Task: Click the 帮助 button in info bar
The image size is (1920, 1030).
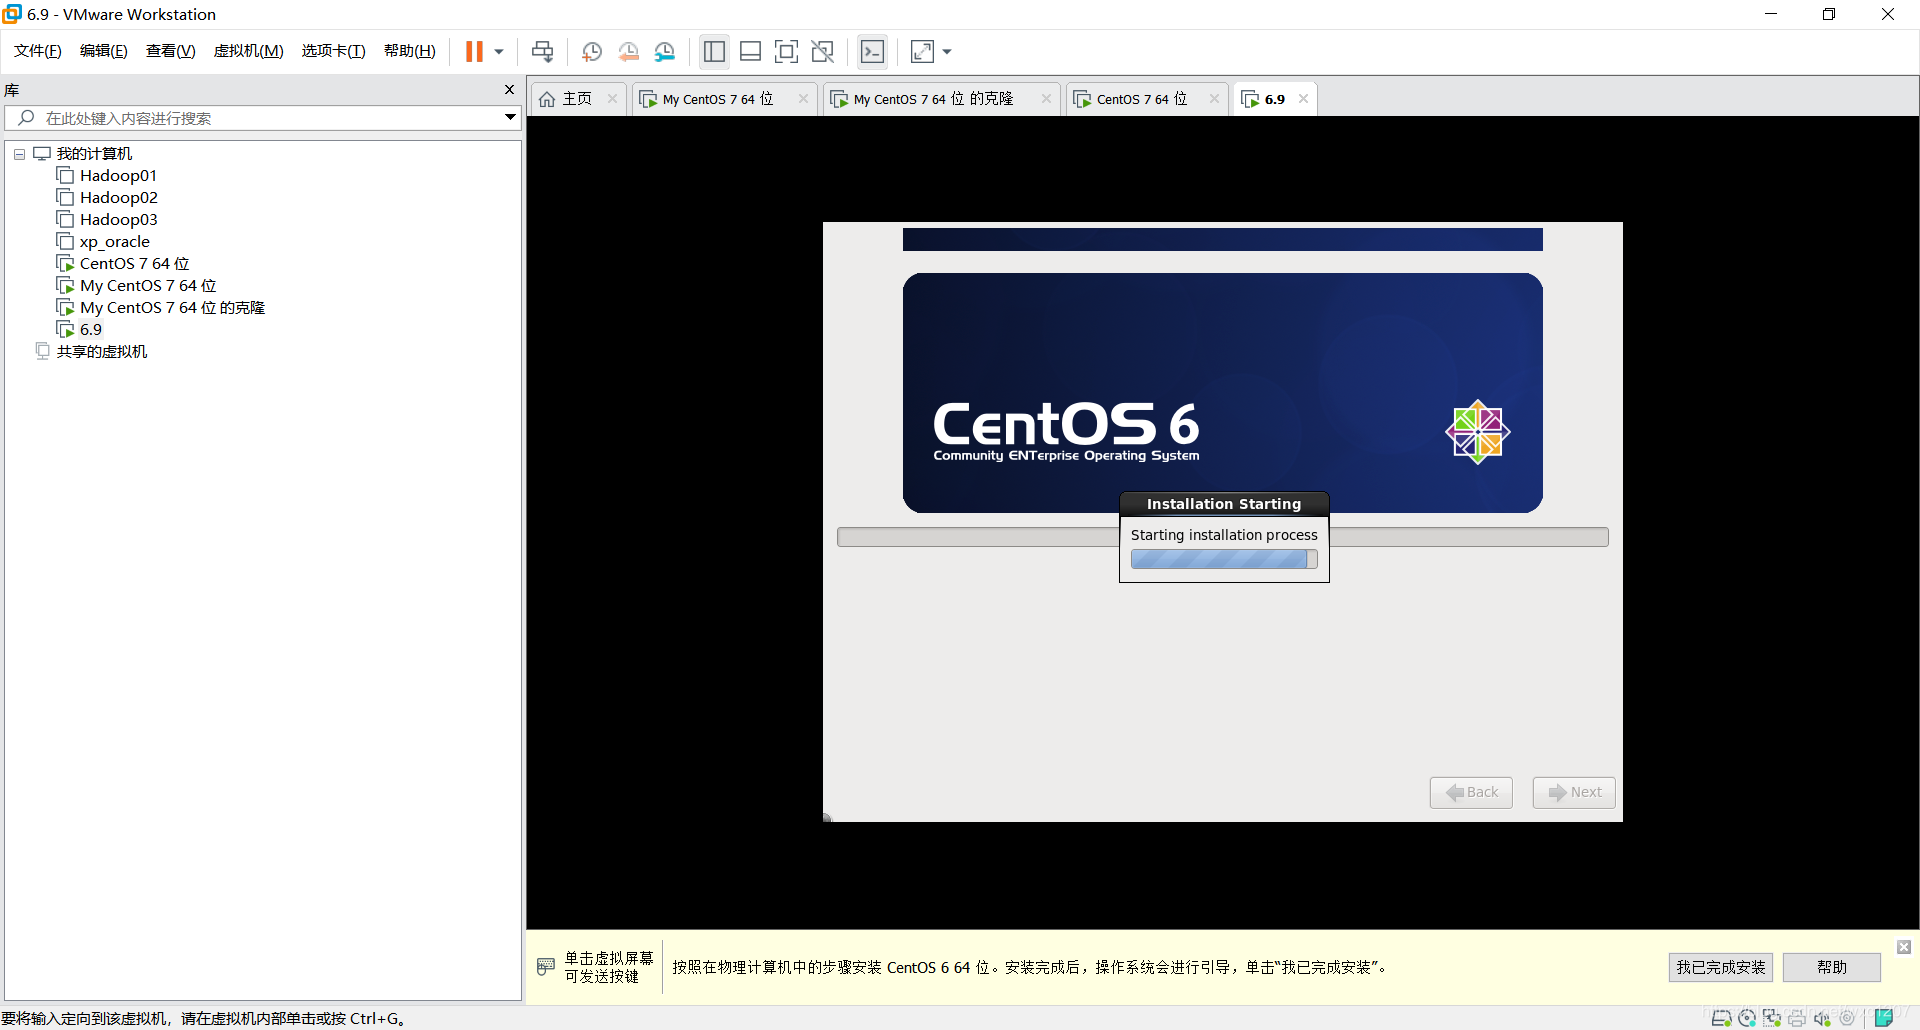Action: point(1832,967)
